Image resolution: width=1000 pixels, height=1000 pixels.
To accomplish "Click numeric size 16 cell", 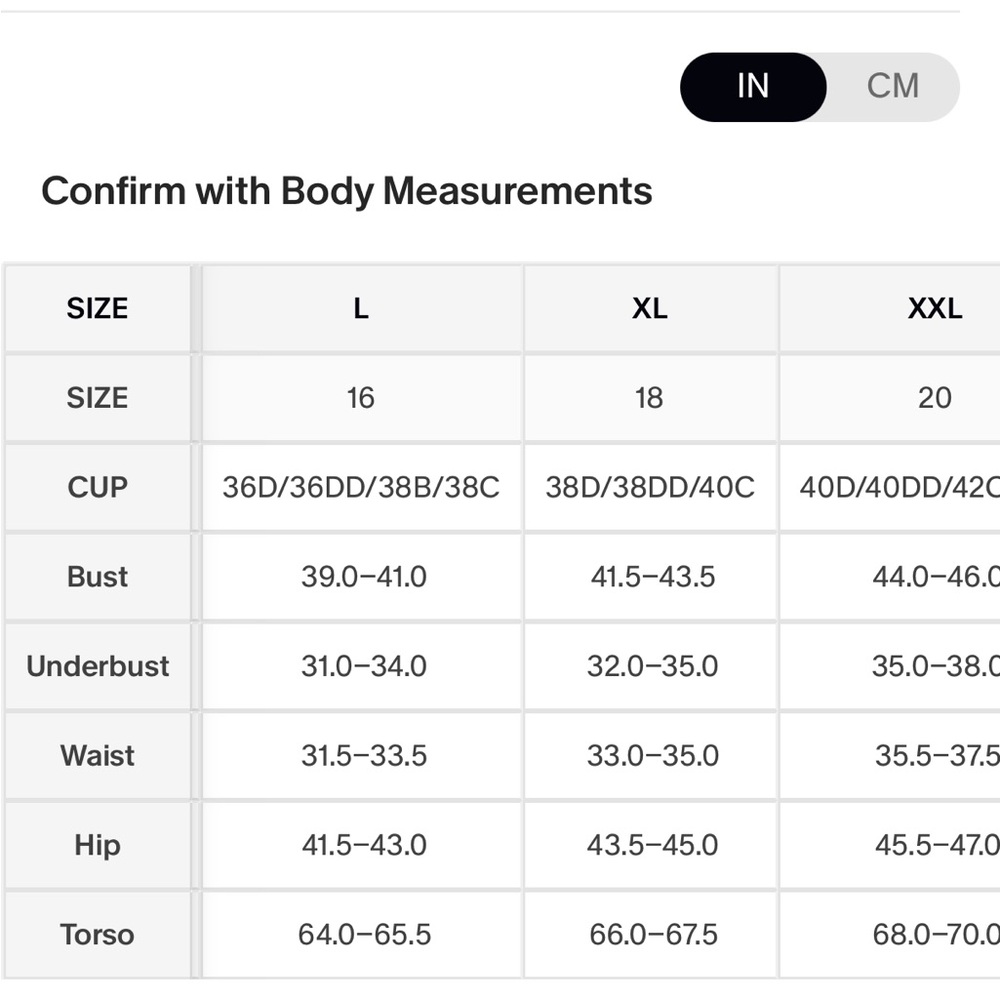I will click(x=361, y=398).
